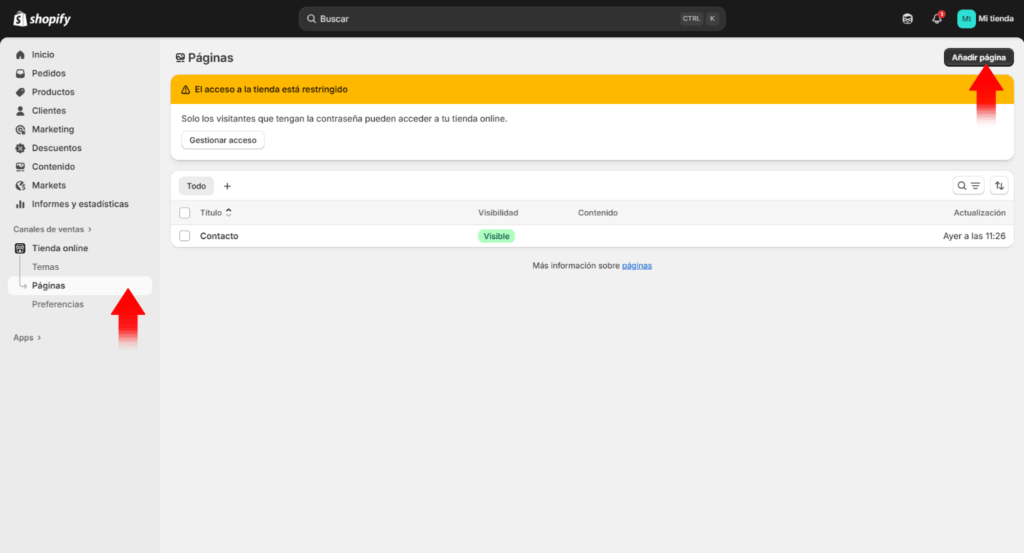Select the Todo tab

point(196,186)
